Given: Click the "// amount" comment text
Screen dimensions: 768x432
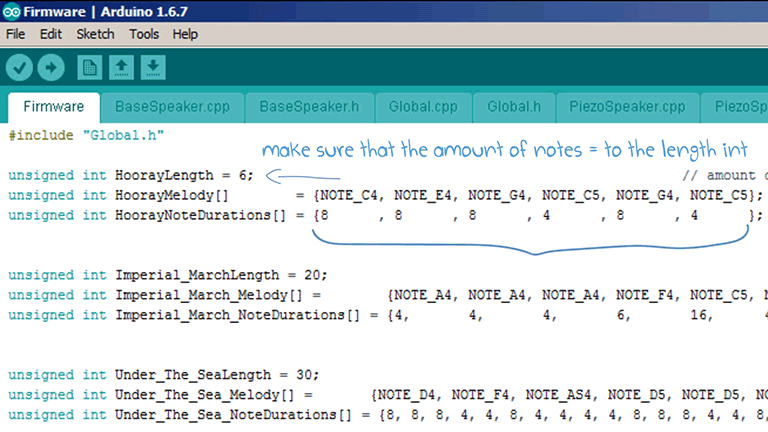Looking at the screenshot, I should point(719,175).
